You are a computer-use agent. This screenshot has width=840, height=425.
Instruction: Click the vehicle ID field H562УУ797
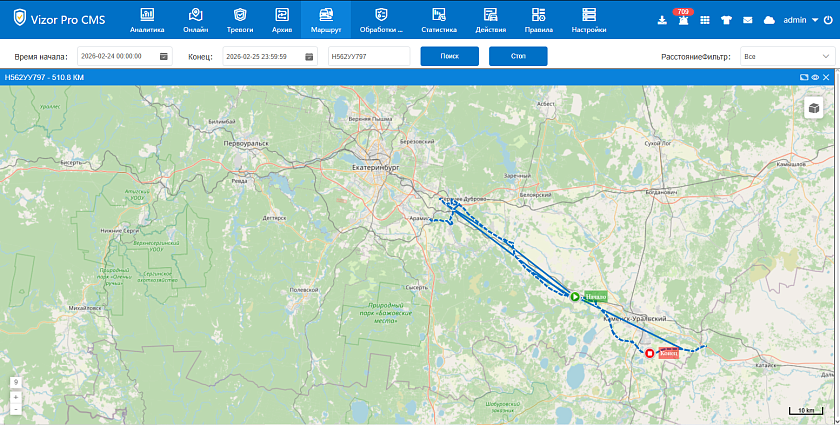coord(368,56)
